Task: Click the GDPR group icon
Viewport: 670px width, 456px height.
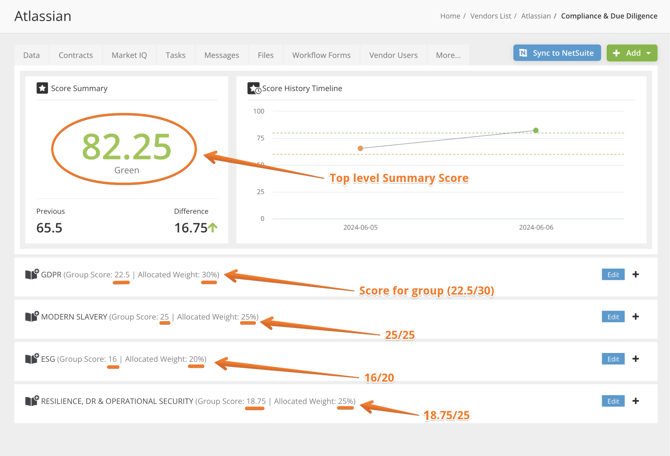Action: [x=31, y=274]
